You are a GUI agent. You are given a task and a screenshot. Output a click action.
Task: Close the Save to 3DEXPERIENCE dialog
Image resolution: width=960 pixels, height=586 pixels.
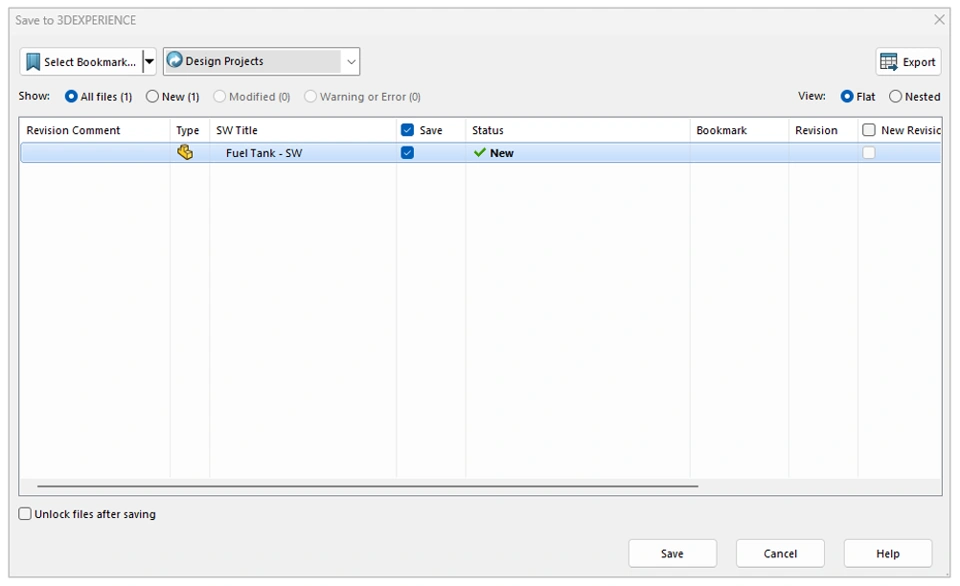tap(939, 20)
